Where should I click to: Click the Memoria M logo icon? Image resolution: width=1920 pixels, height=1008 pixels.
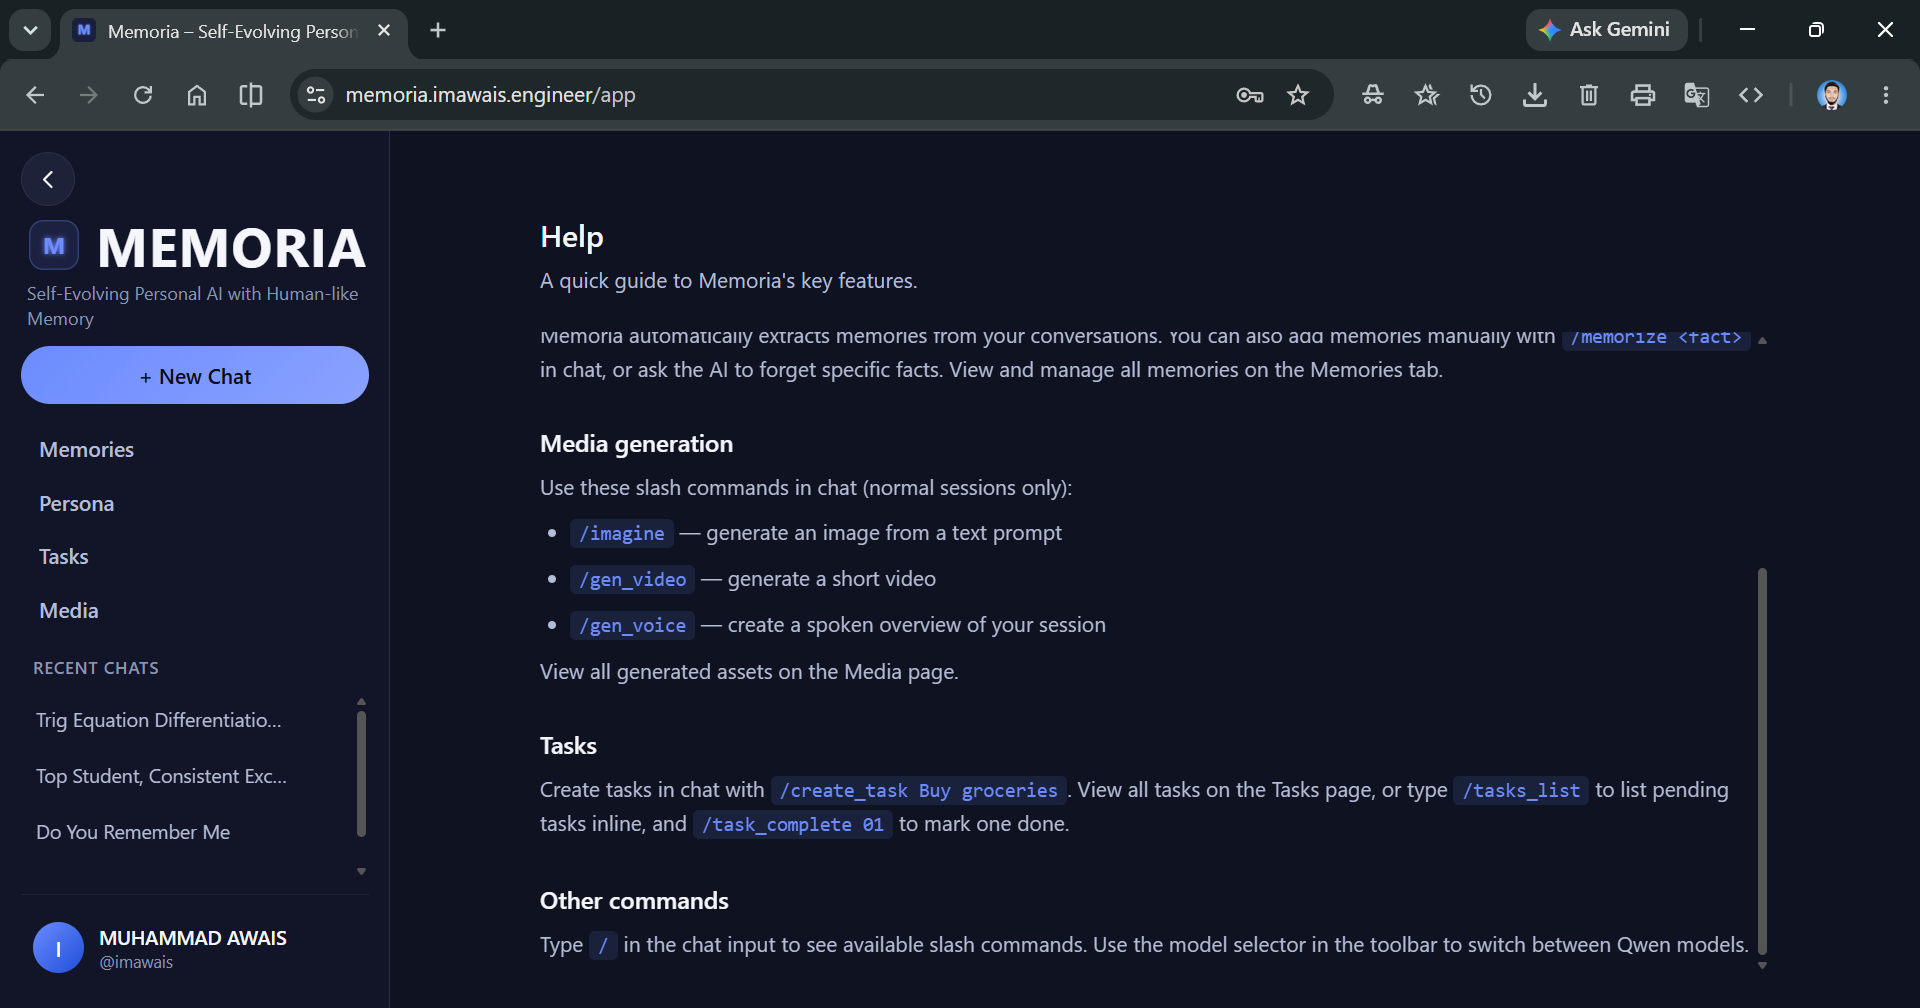point(54,246)
